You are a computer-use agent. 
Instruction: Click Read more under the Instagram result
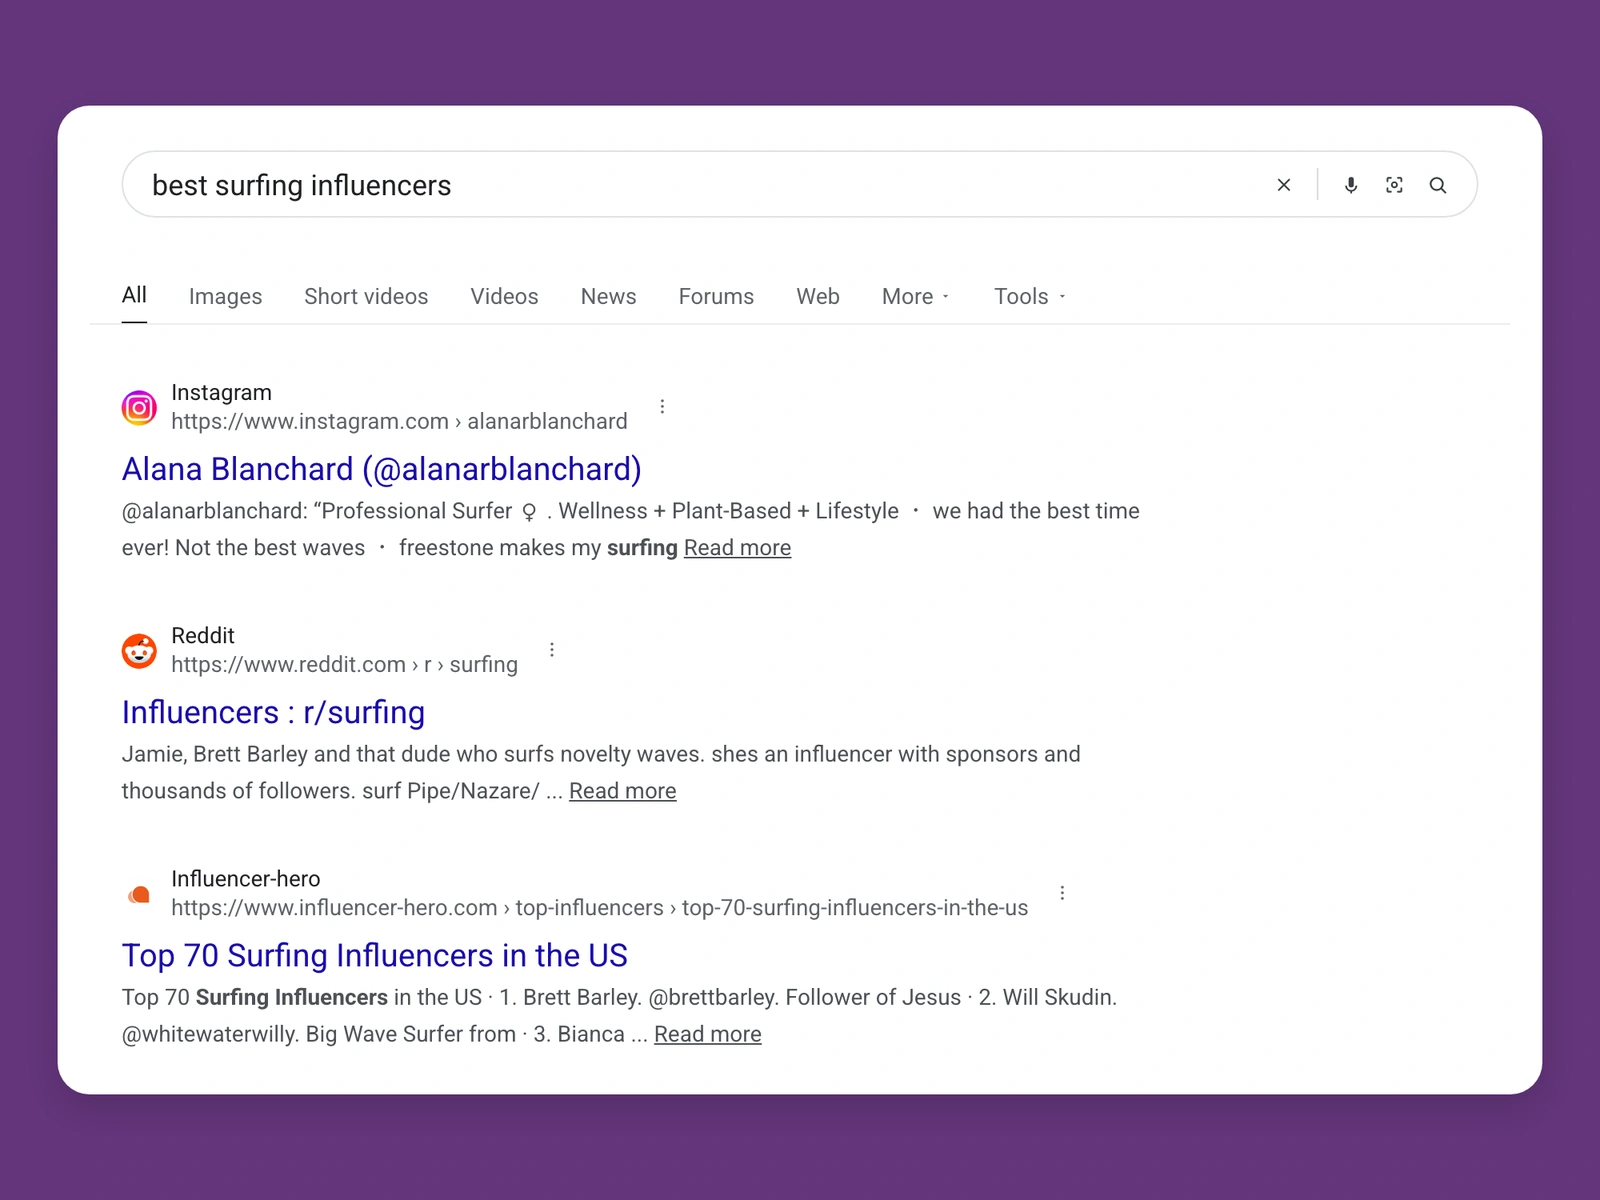(x=737, y=548)
